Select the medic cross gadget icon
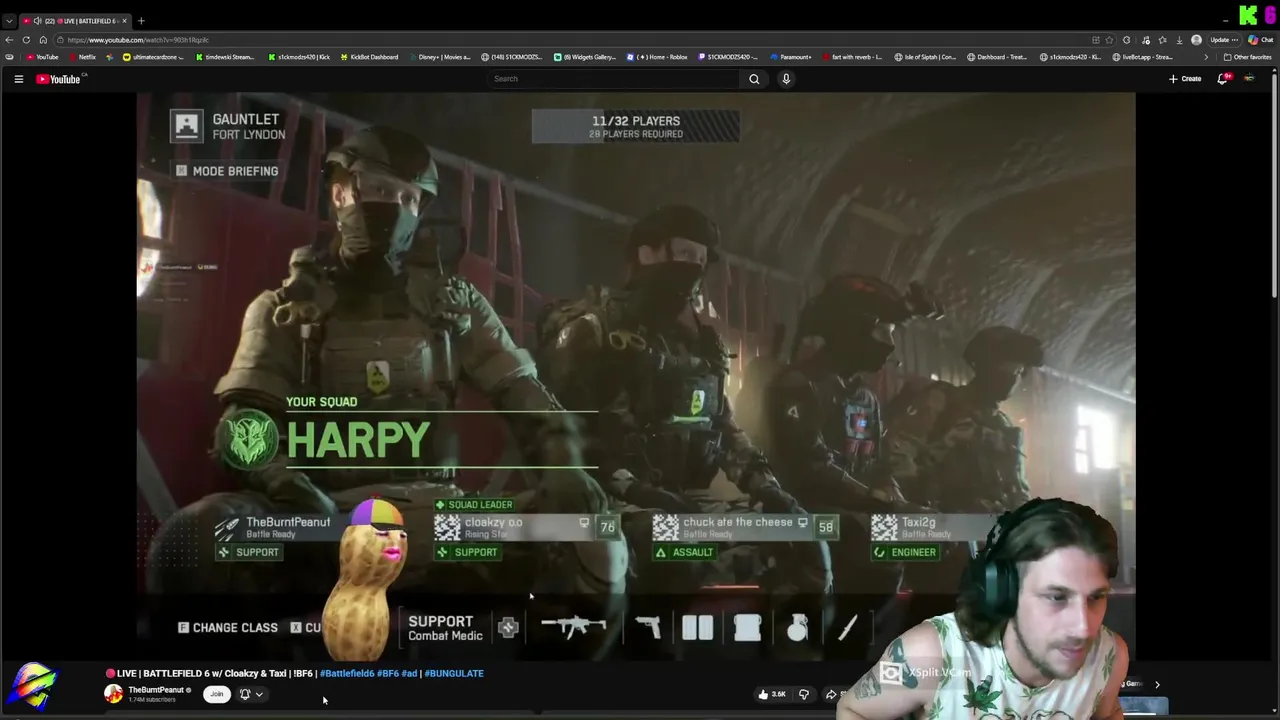1280x720 pixels. tap(508, 628)
